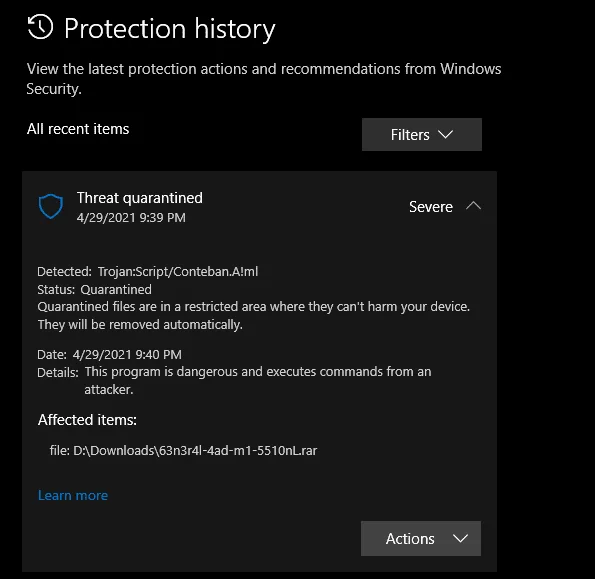Select the Trojan:Script/Conteban.A!ml detection name
The width and height of the screenshot is (595, 579).
click(x=178, y=272)
